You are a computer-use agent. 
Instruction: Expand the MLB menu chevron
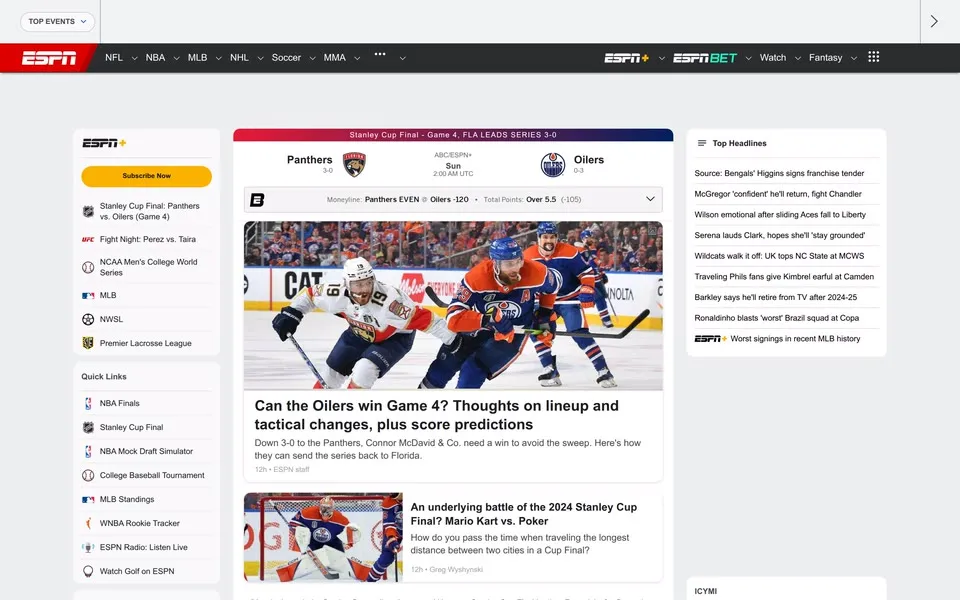[219, 58]
